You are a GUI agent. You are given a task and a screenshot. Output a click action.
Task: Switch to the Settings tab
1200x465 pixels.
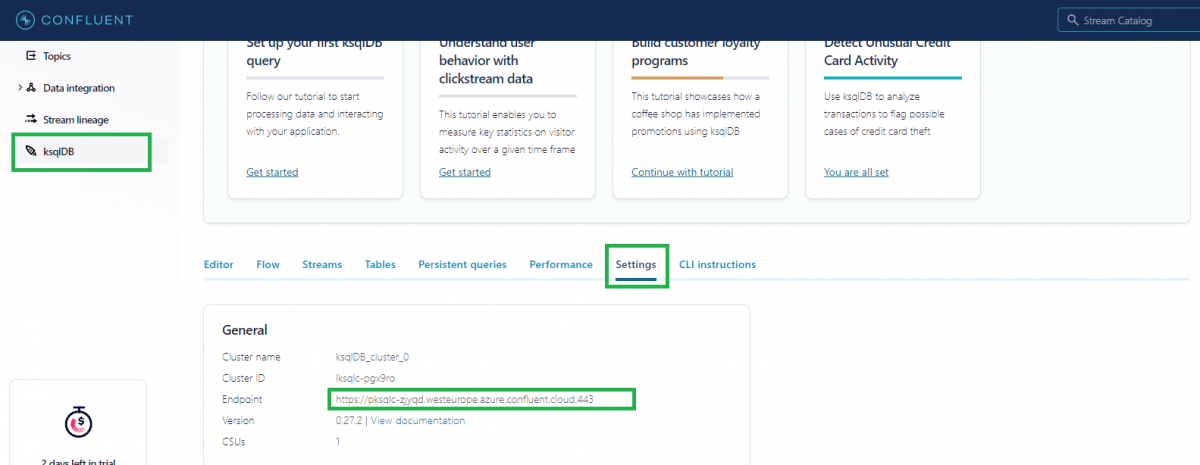point(636,265)
